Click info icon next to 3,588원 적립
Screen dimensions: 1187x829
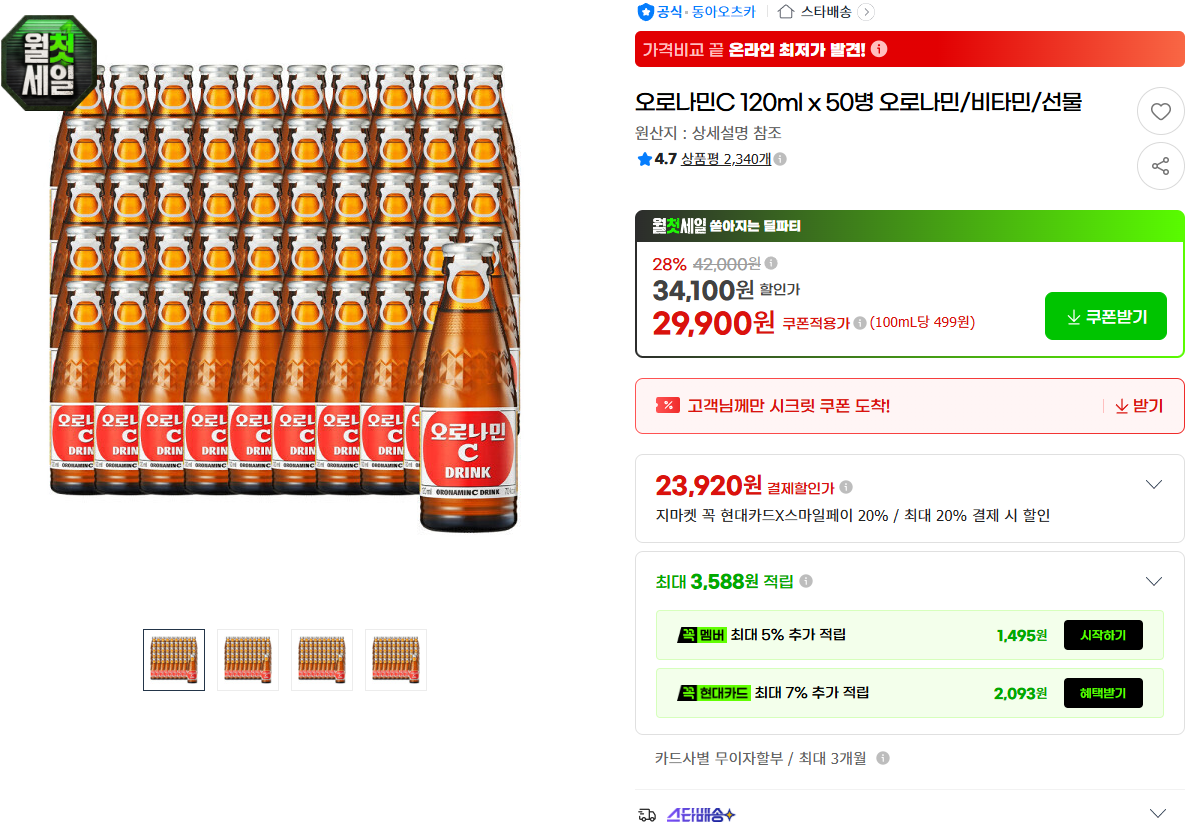pos(806,581)
